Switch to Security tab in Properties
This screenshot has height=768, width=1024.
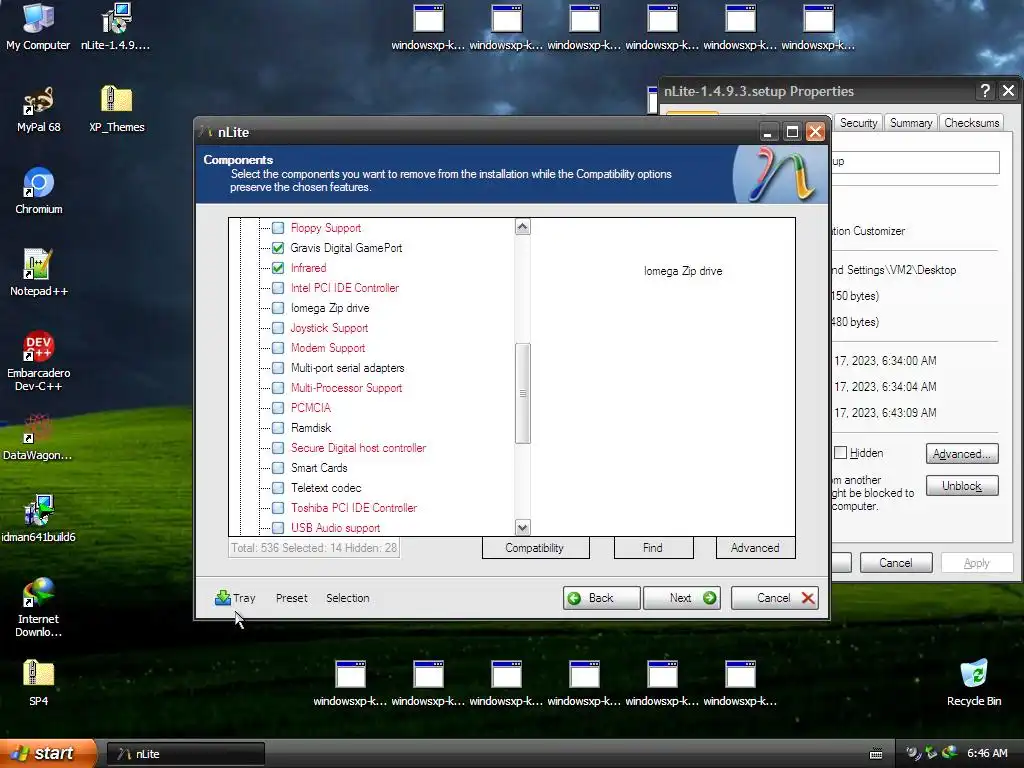pos(858,123)
